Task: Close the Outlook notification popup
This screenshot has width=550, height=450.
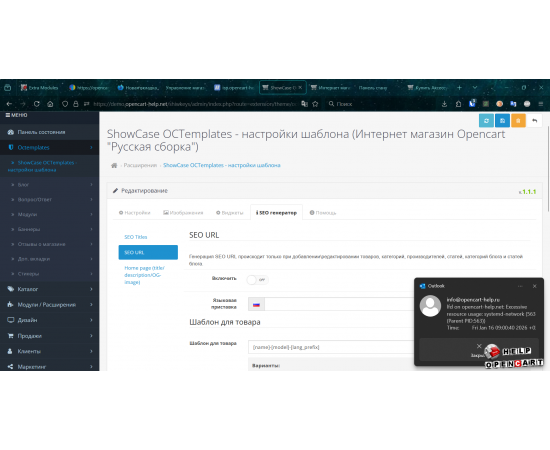Action: pyautogui.click(x=535, y=286)
